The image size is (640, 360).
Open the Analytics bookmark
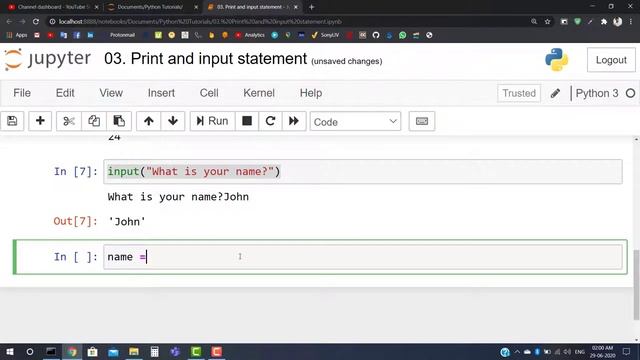[x=250, y=35]
